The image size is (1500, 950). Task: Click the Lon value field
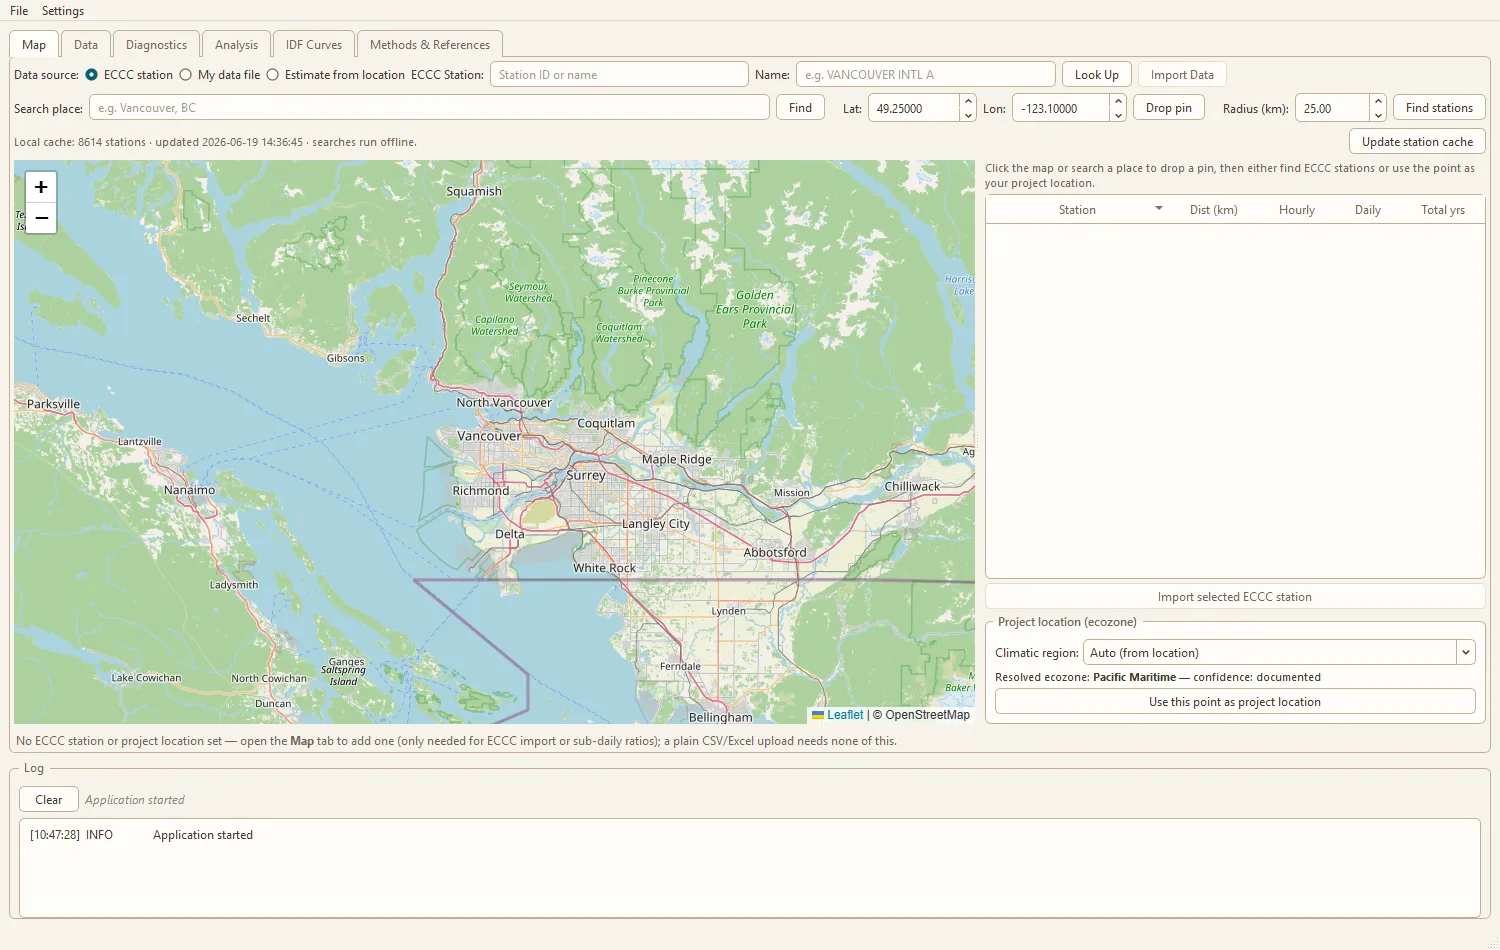[1061, 108]
